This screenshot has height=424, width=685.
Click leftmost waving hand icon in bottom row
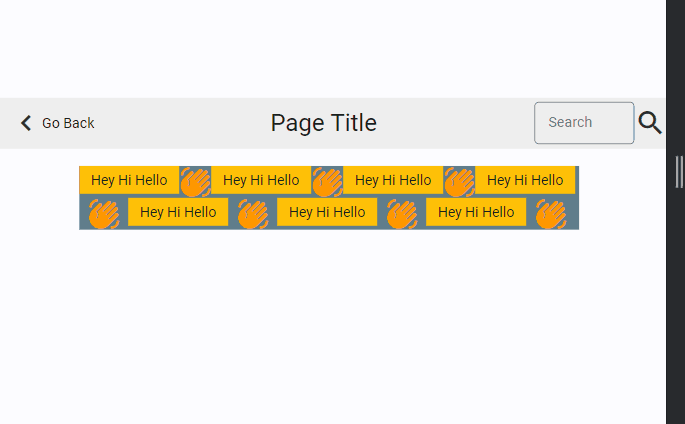click(x=103, y=213)
